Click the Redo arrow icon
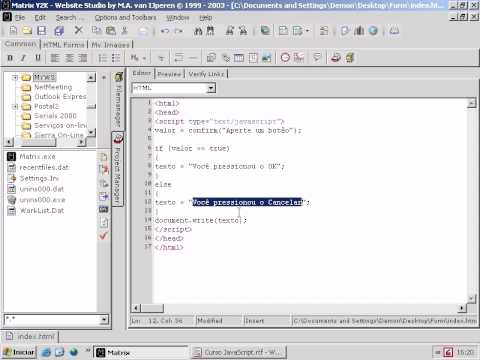This screenshot has width=480, height=360. pyautogui.click(x=179, y=31)
